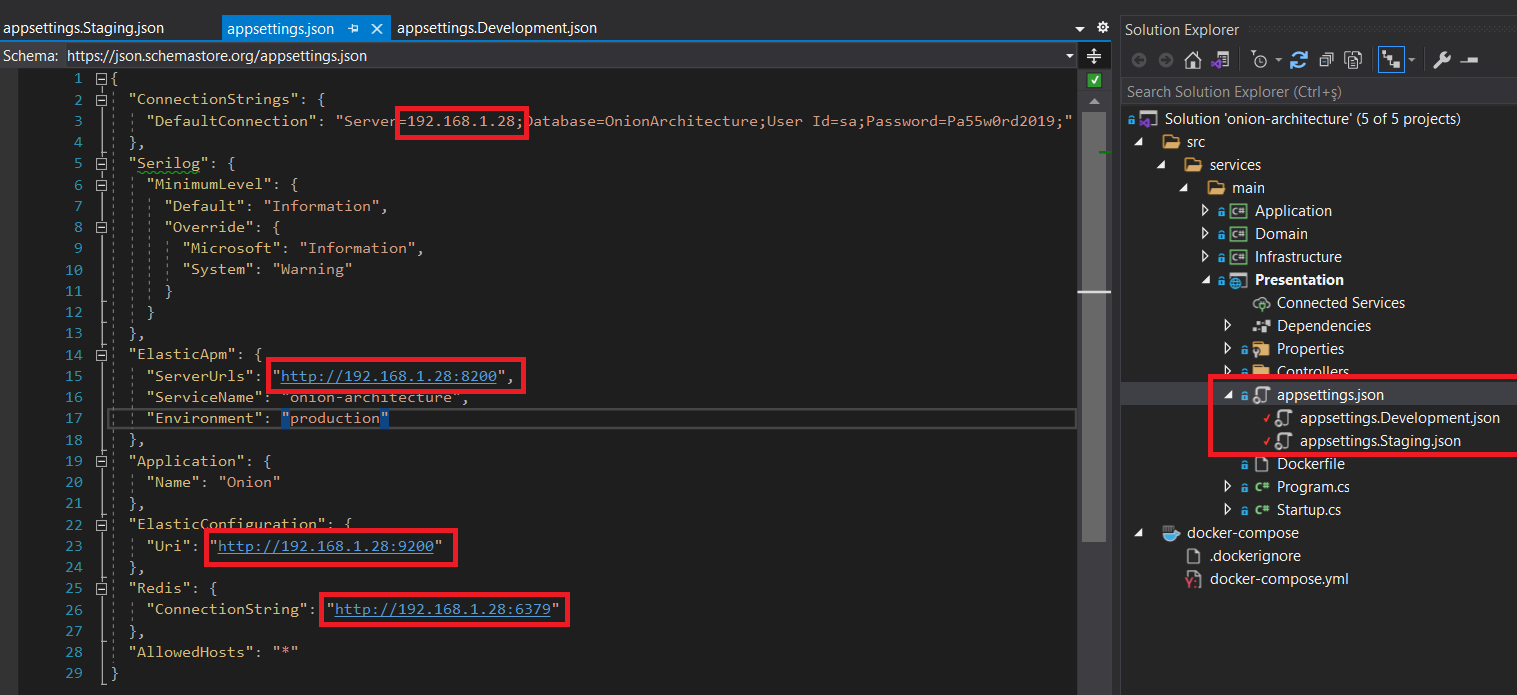
Task: Click the split editor icon beside the schema bar
Action: [1094, 56]
